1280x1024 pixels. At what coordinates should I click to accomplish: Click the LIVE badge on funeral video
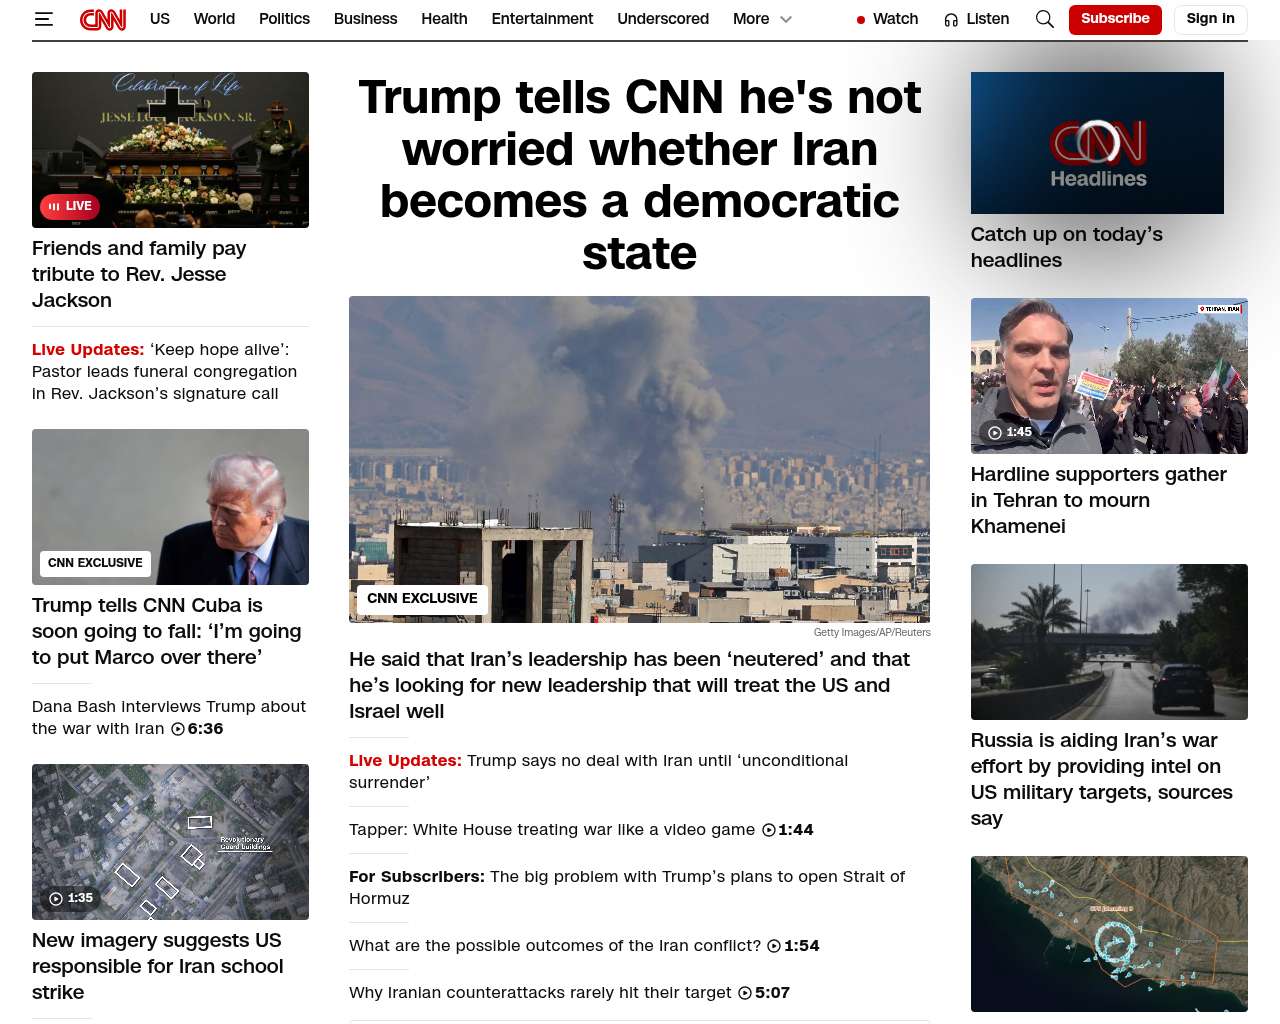[70, 206]
